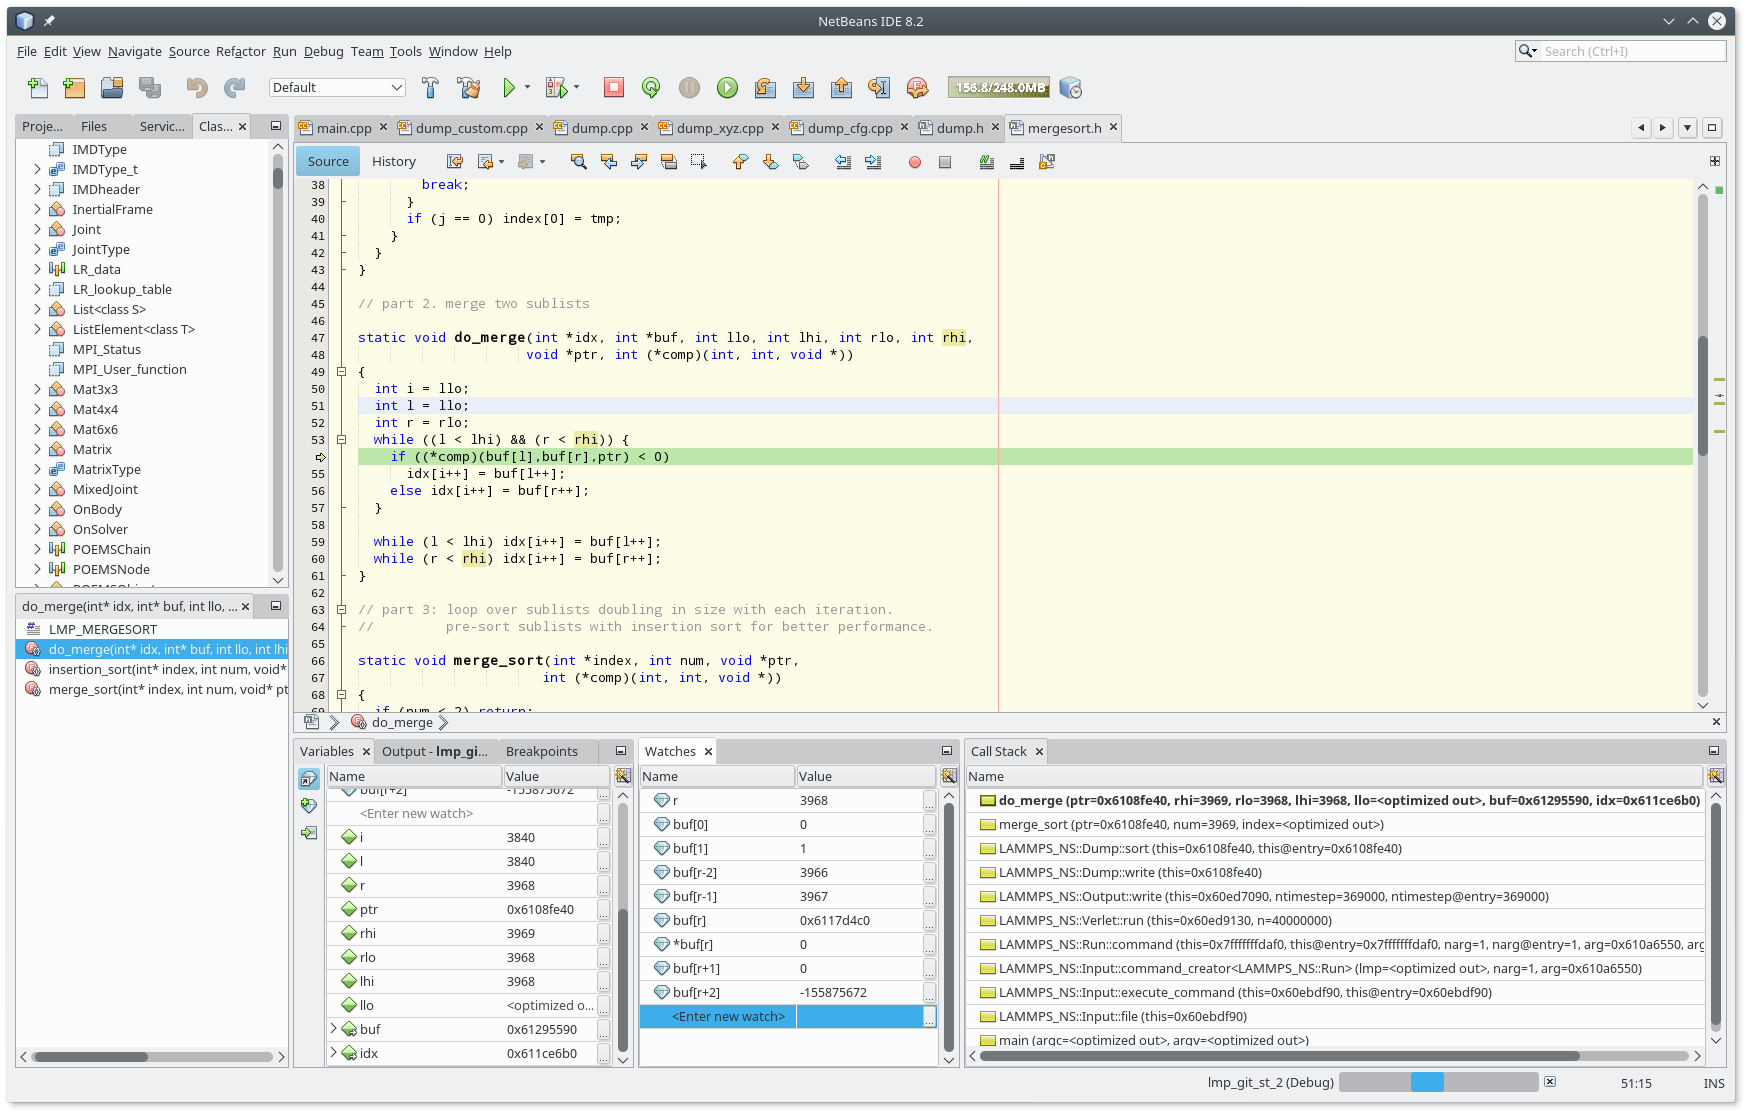This screenshot has width=1748, height=1115.
Task: Click the Build Project hammer icon
Action: [430, 88]
